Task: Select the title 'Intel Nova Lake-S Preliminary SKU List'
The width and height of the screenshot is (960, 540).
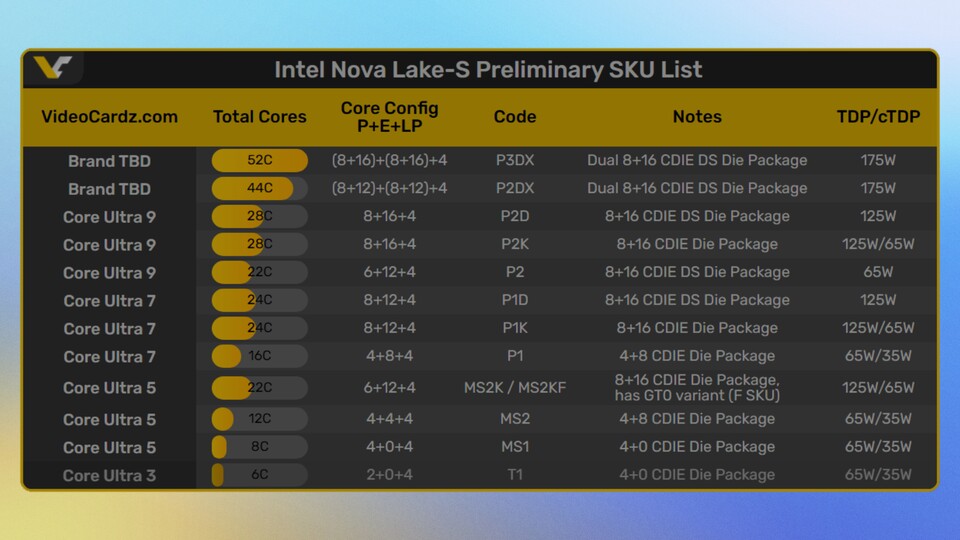Action: (488, 70)
